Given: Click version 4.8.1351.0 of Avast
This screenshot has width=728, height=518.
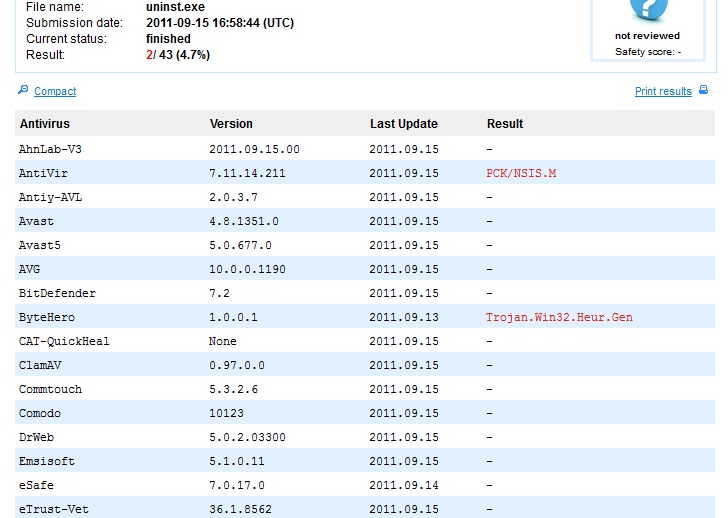Looking at the screenshot, I should tap(244, 221).
